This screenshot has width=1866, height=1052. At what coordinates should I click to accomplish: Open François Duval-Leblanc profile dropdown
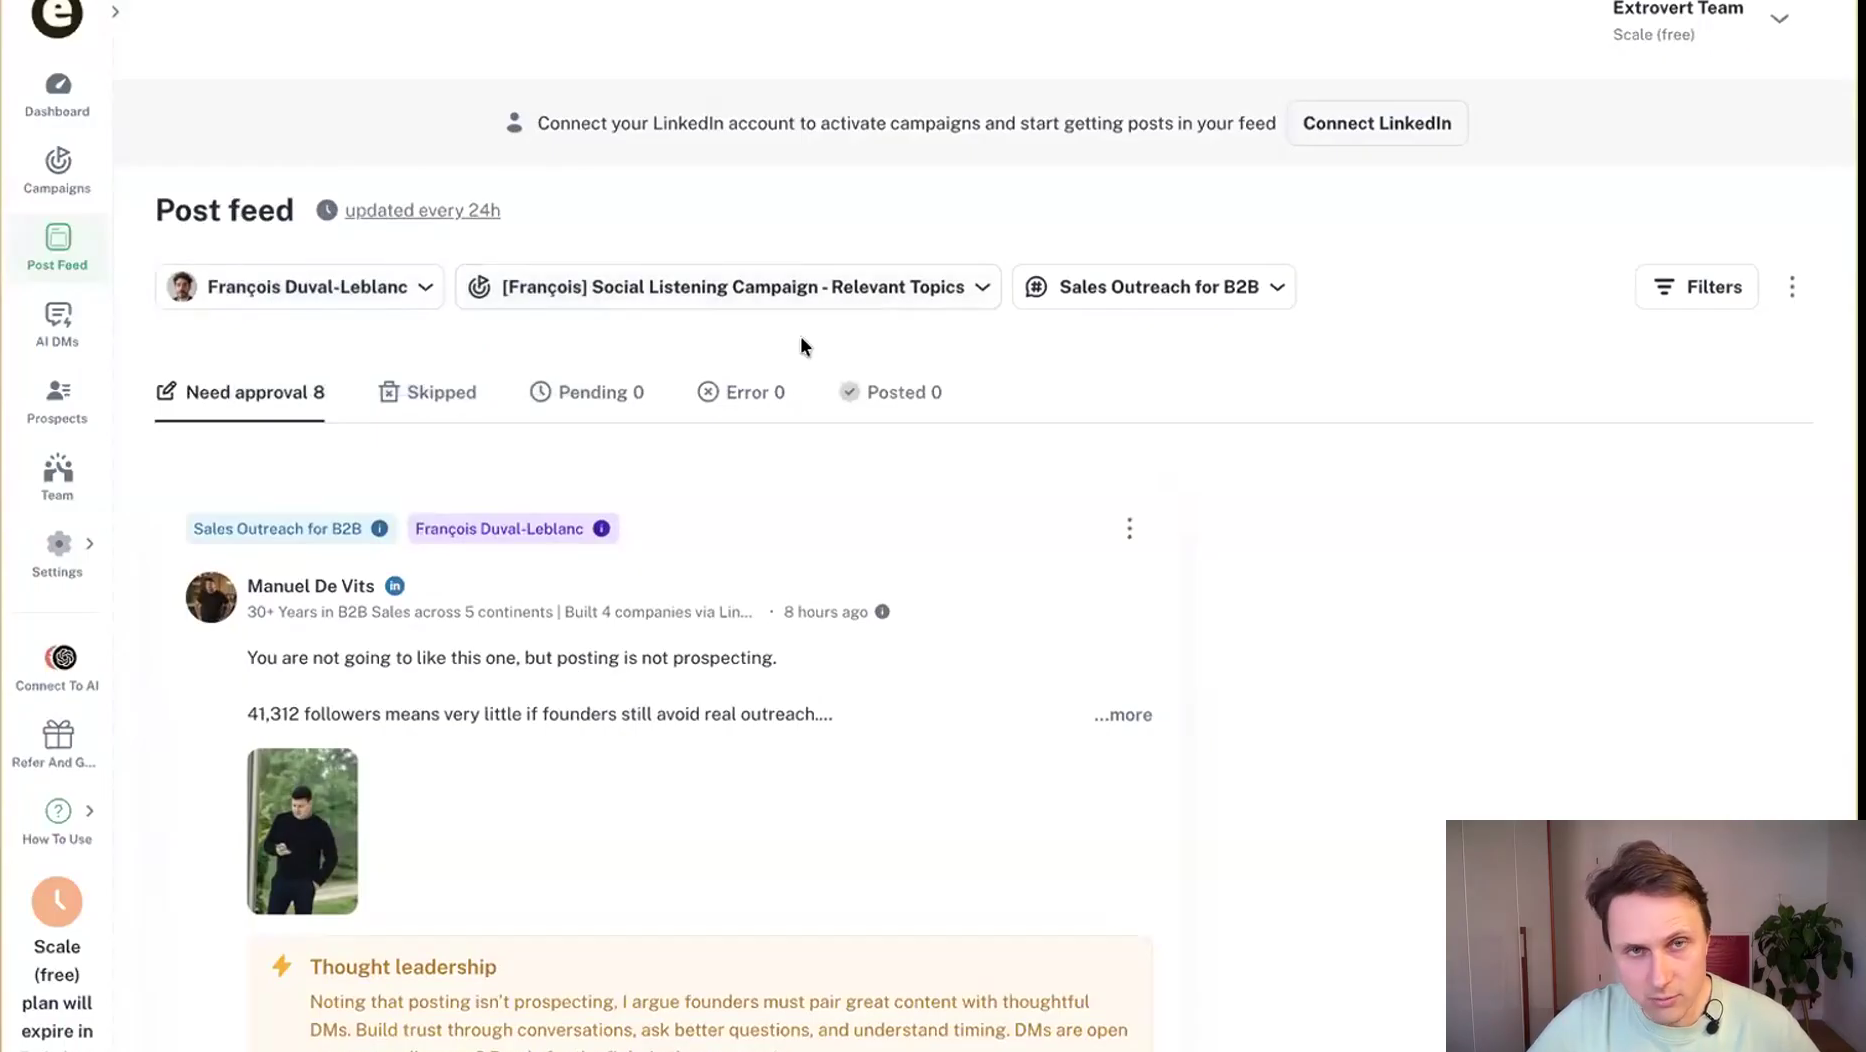[x=300, y=287]
